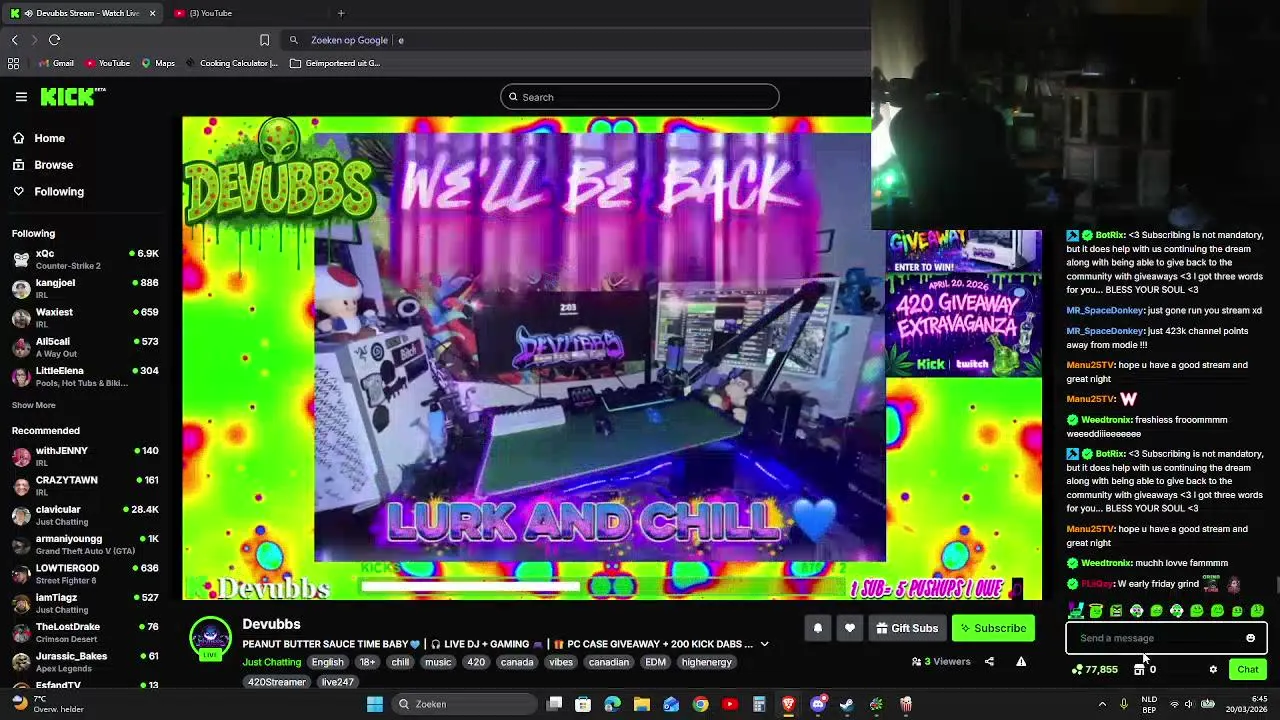
Task: Show hidden system tray icons
Action: pyautogui.click(x=1103, y=704)
